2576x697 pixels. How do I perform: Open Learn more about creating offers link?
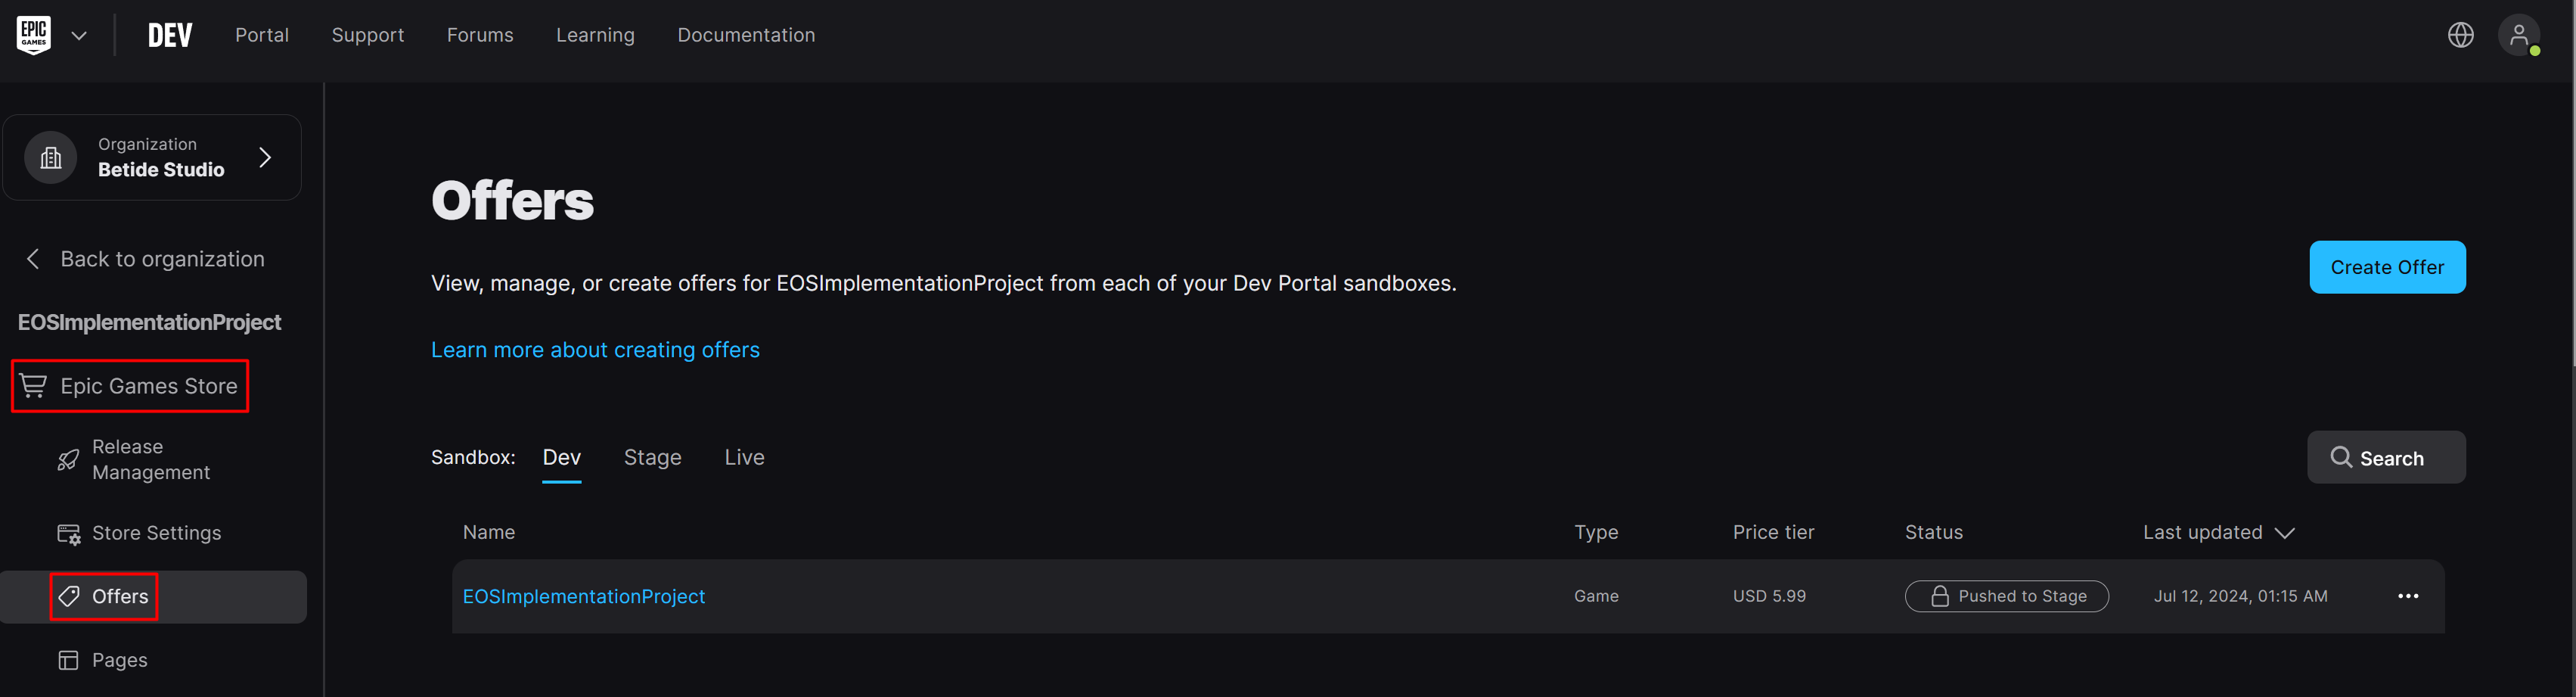(x=595, y=350)
